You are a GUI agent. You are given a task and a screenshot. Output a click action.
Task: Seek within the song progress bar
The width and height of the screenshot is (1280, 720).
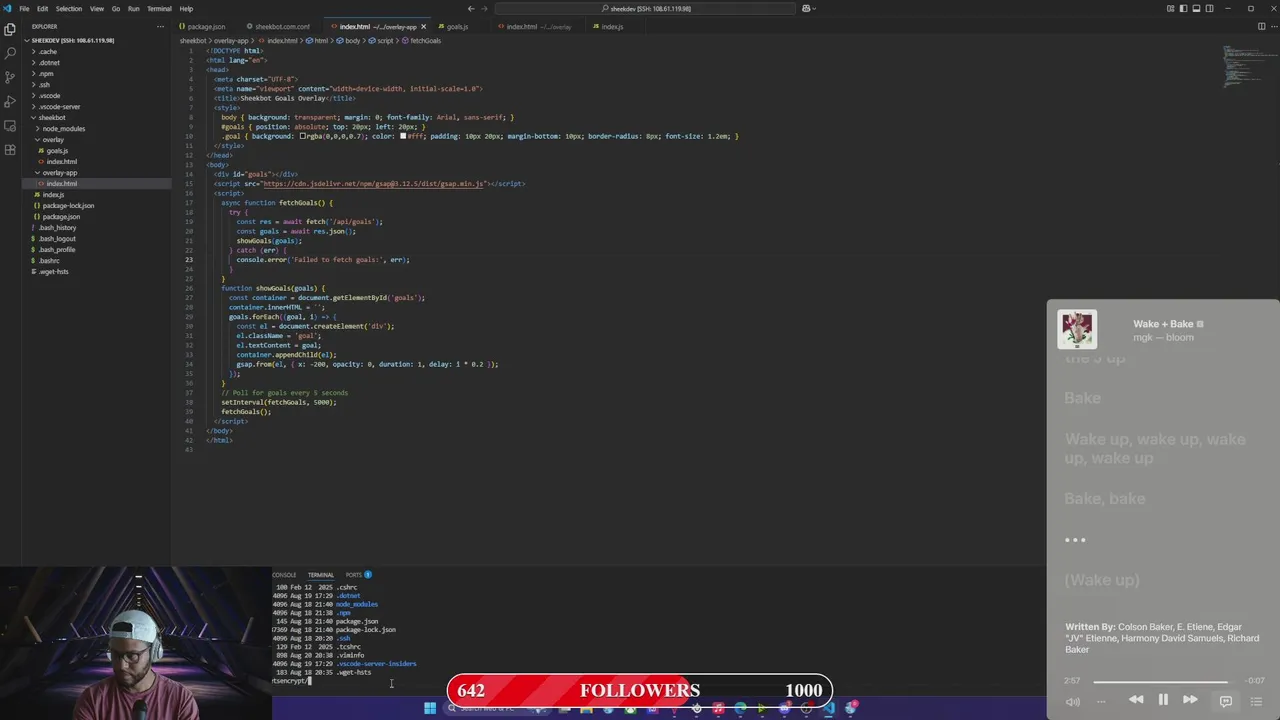point(1163,681)
